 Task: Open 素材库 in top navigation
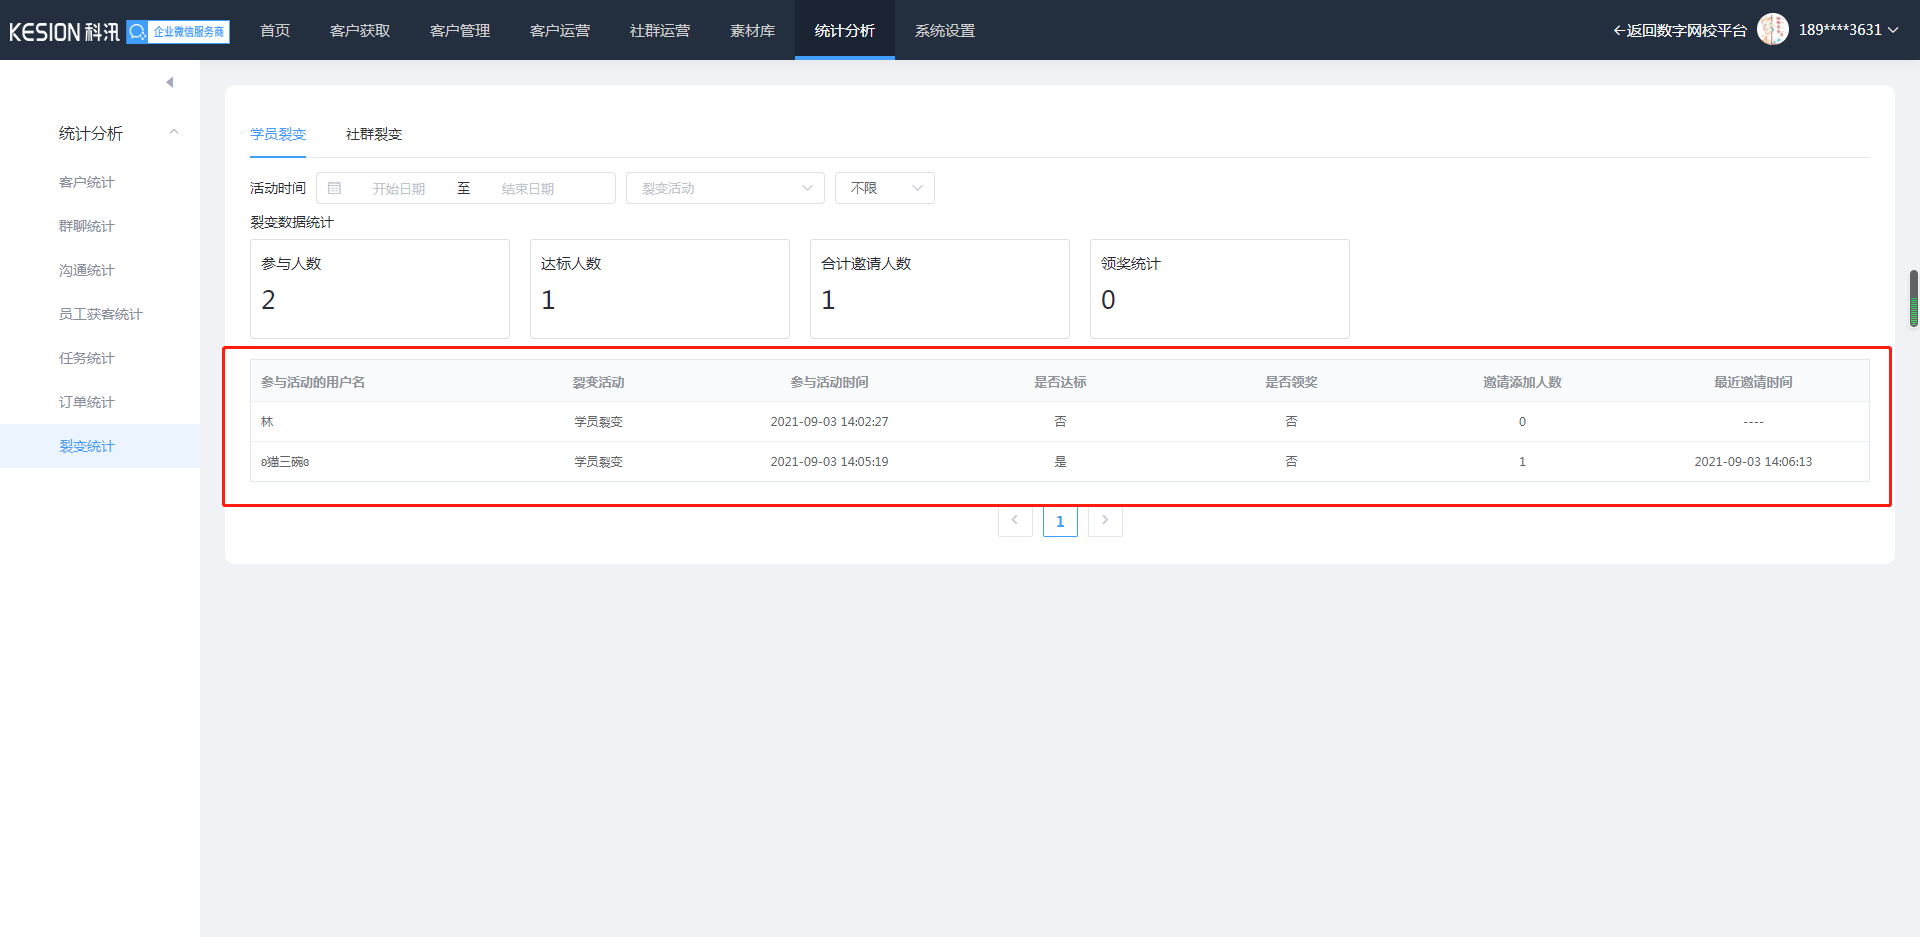[752, 31]
